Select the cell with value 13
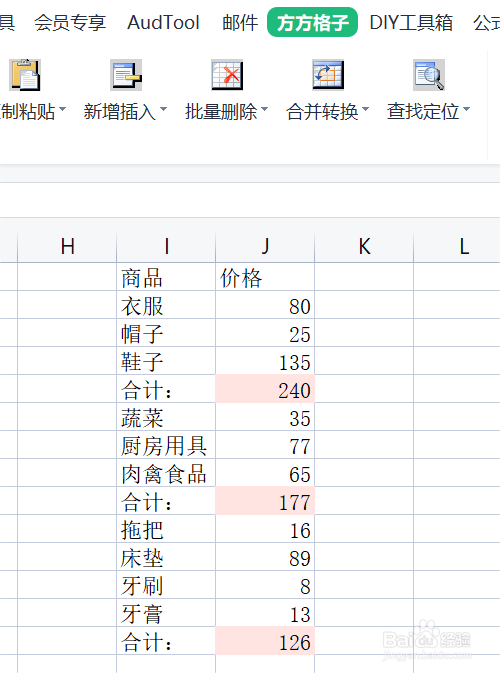This screenshot has width=500, height=673. click(265, 613)
